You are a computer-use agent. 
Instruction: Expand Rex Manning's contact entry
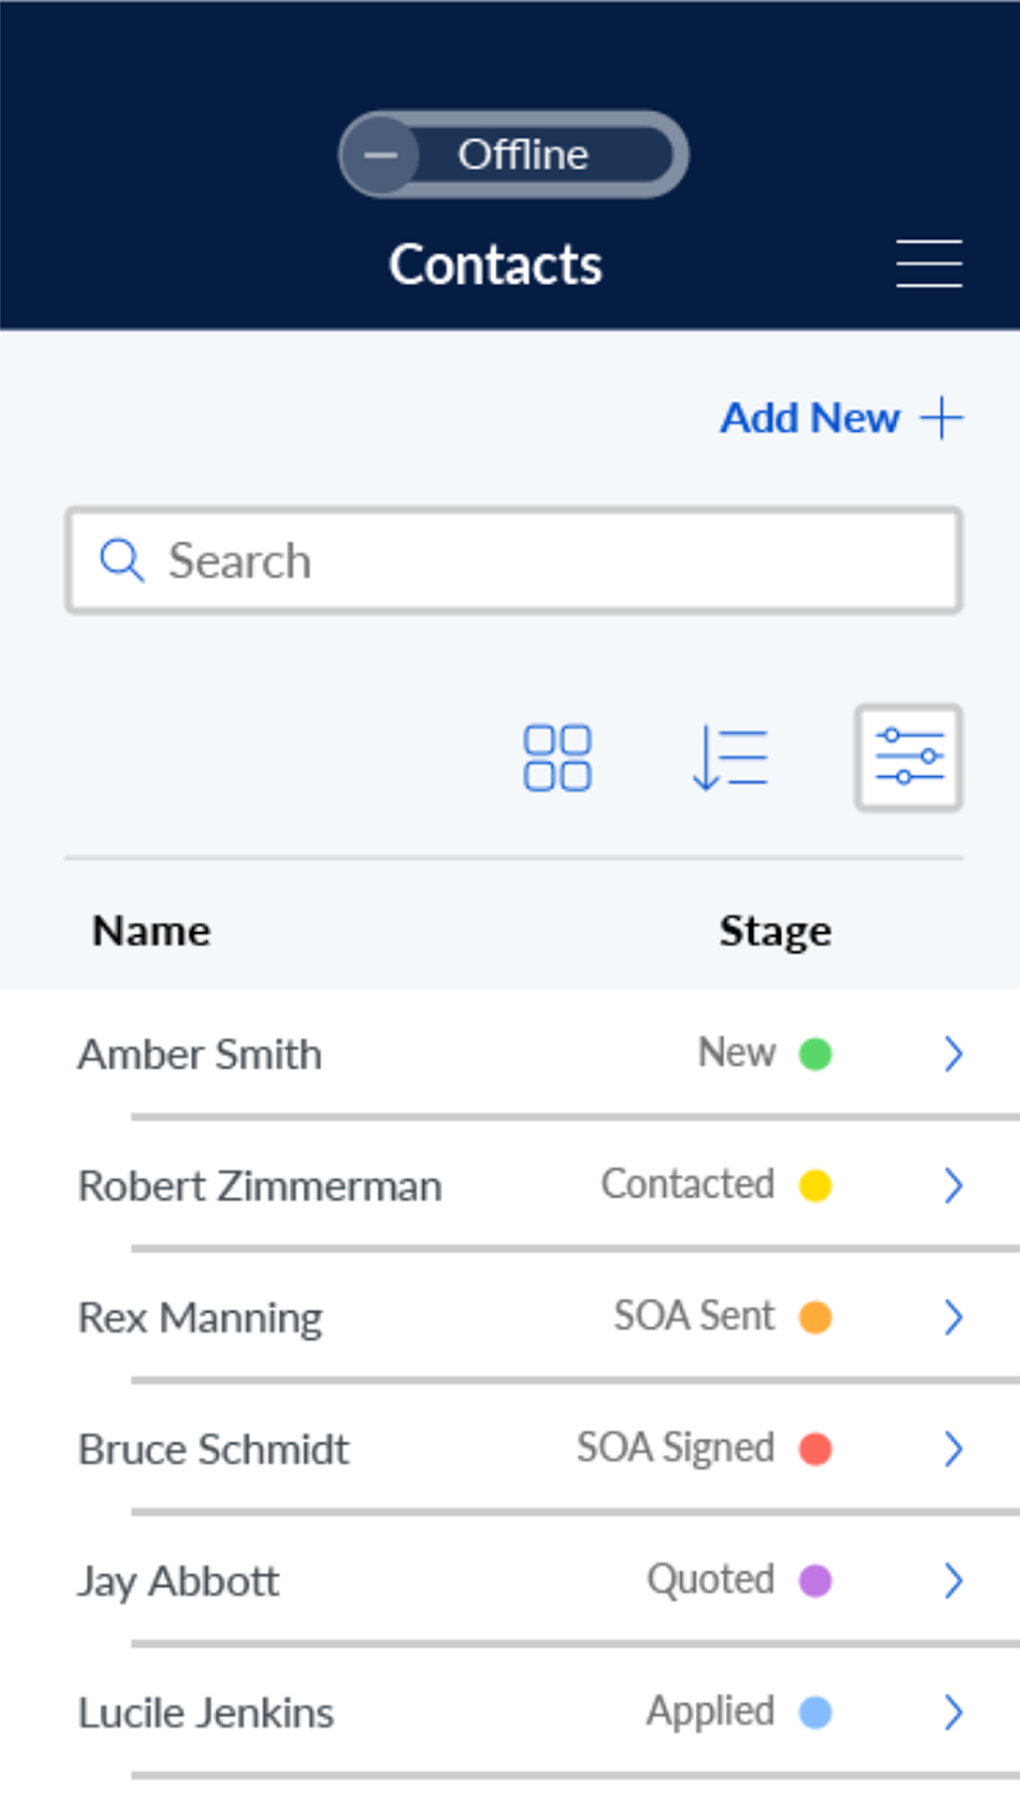click(x=953, y=1318)
